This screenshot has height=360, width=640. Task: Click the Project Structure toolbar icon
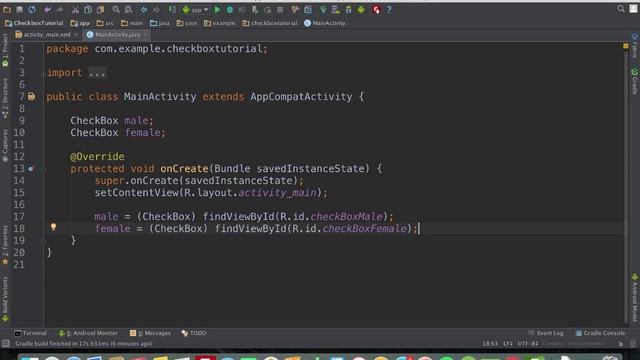[308, 9]
